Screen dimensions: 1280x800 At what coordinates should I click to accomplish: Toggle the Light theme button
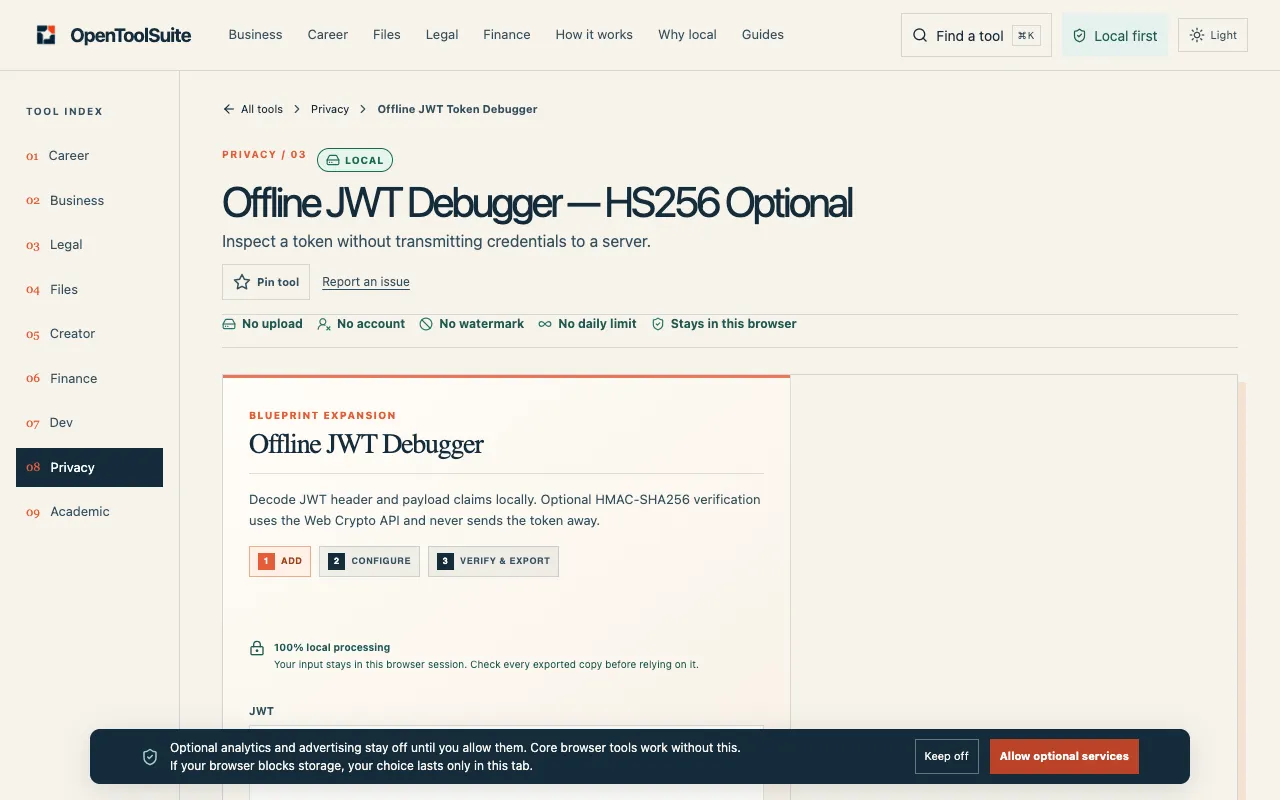coord(1213,35)
